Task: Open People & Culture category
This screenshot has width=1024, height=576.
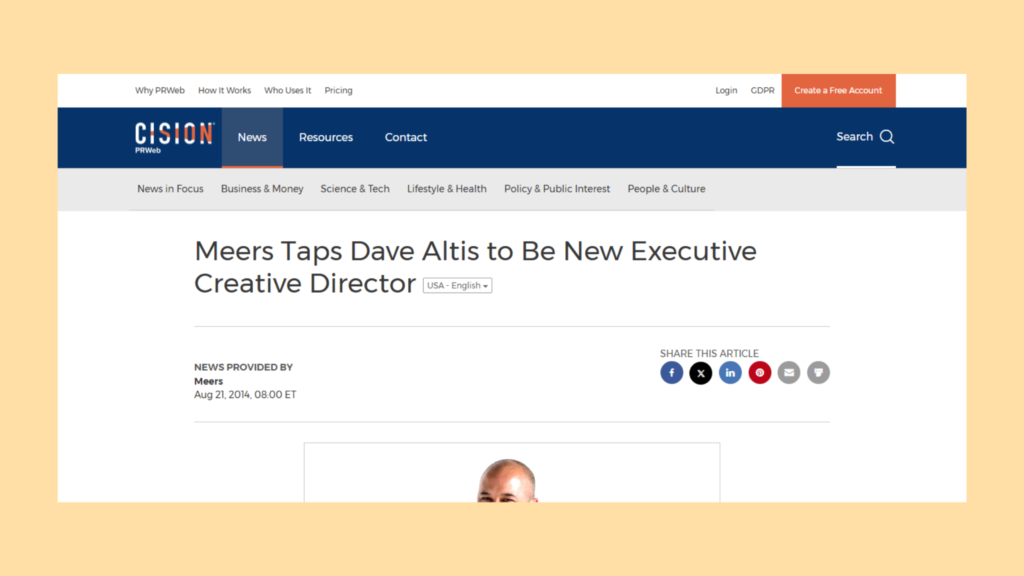Action: click(x=666, y=189)
